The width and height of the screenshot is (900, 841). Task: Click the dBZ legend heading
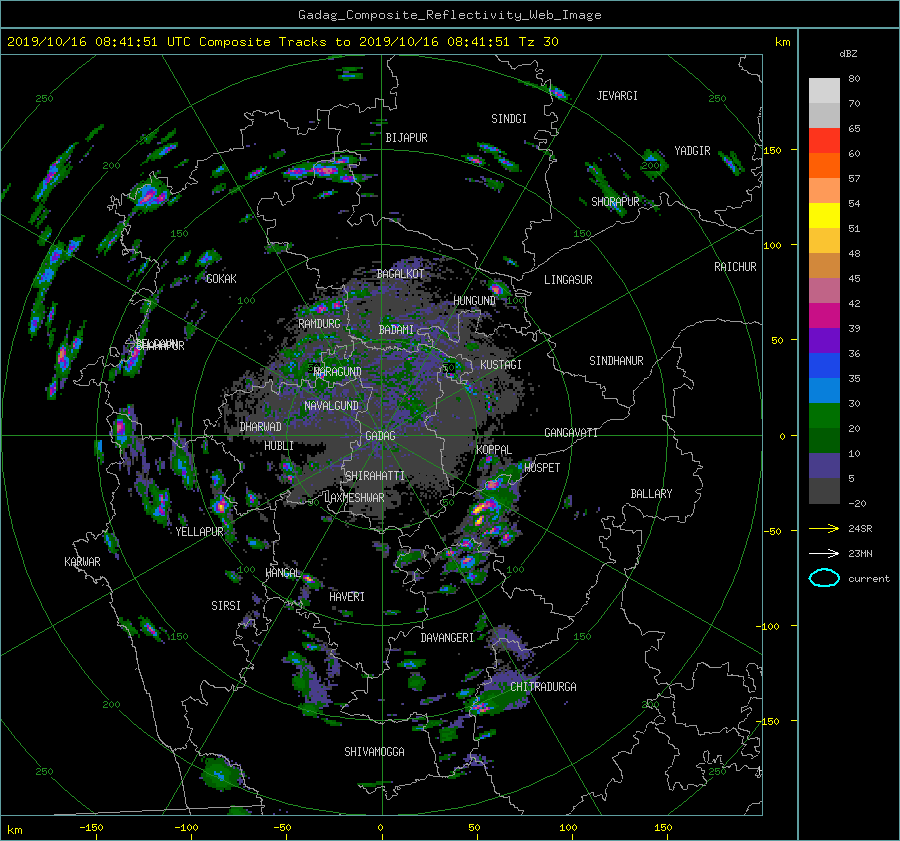(x=848, y=54)
